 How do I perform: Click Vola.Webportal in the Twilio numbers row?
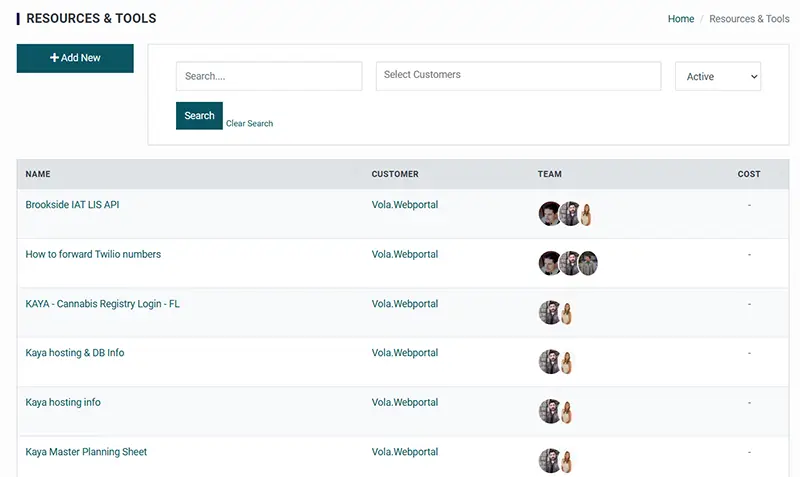(x=405, y=254)
